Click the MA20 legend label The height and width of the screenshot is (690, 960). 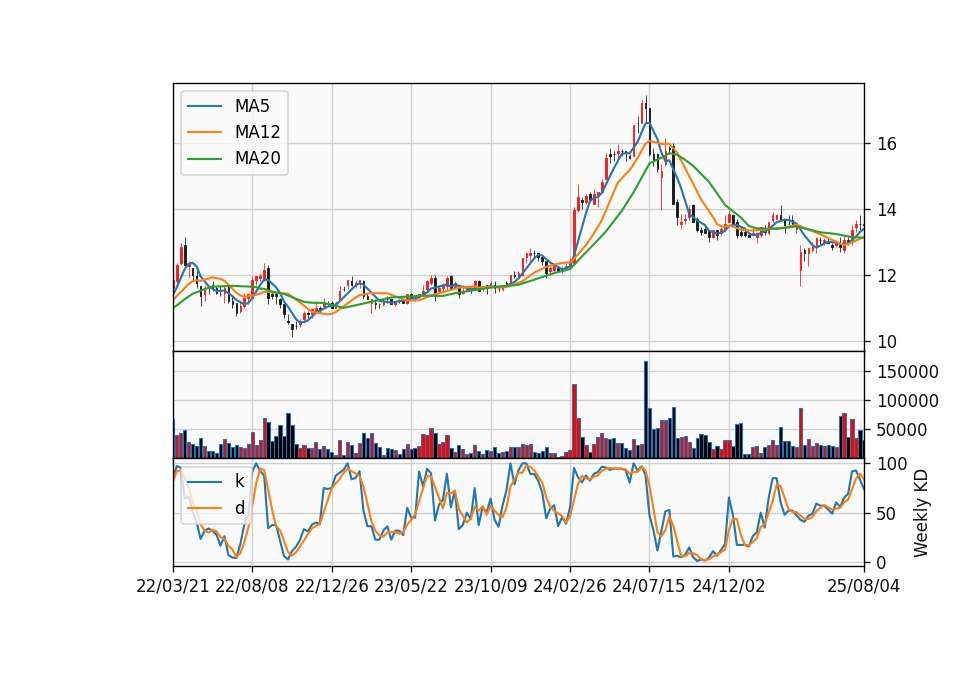point(257,158)
